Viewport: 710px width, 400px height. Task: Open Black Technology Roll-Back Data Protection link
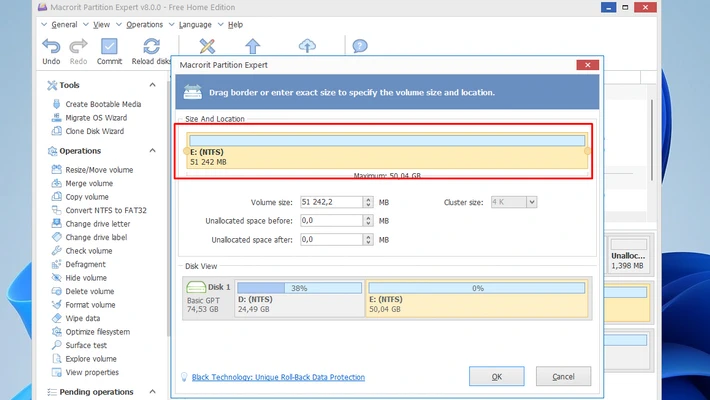(278, 377)
